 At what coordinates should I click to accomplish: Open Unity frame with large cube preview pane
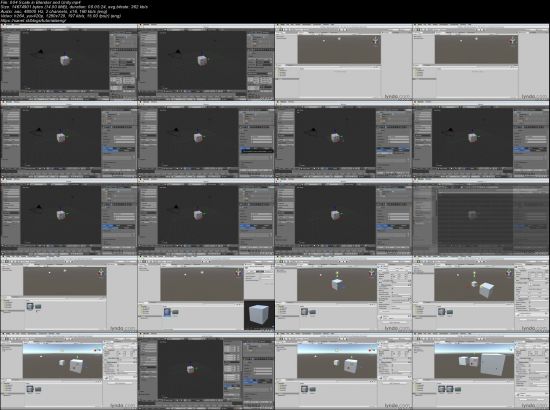[206, 294]
